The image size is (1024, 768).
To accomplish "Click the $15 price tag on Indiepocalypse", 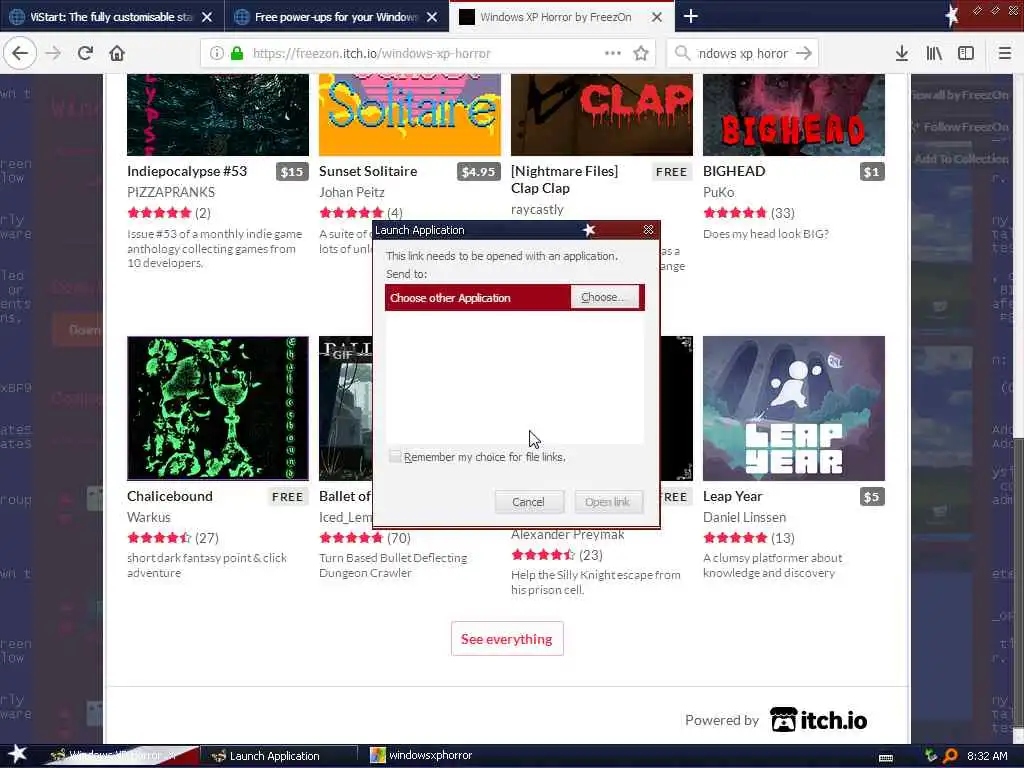I will (x=292, y=172).
